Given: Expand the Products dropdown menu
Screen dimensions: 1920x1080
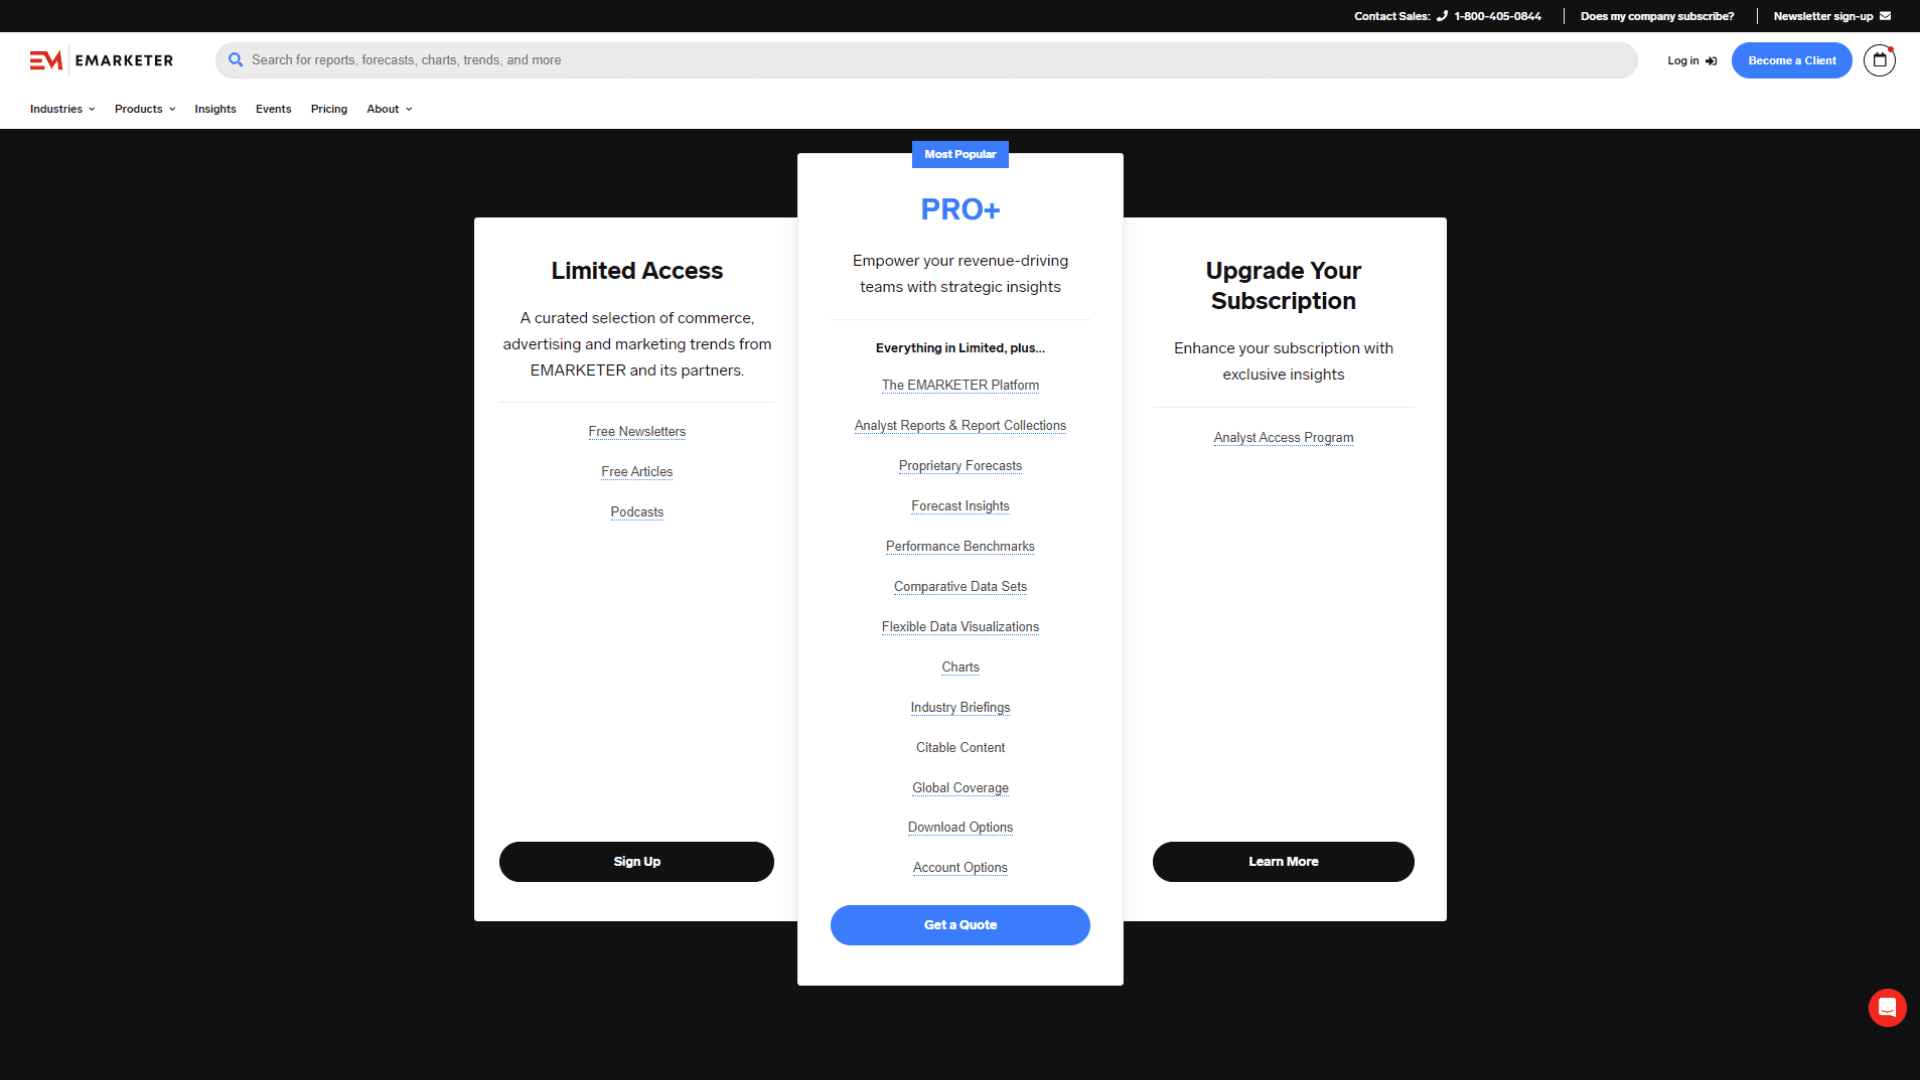Looking at the screenshot, I should (x=144, y=108).
